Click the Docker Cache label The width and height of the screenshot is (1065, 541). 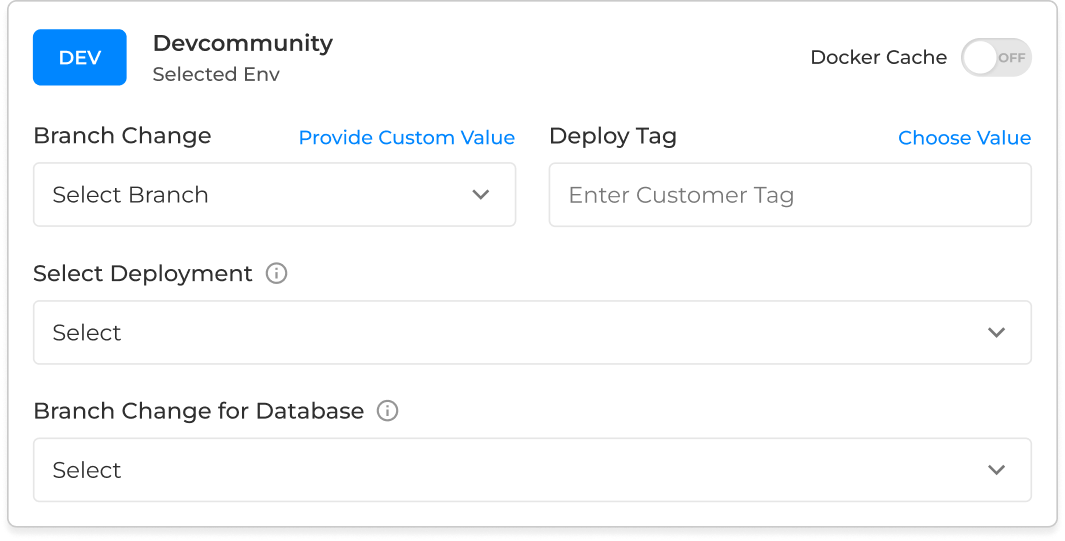point(878,58)
